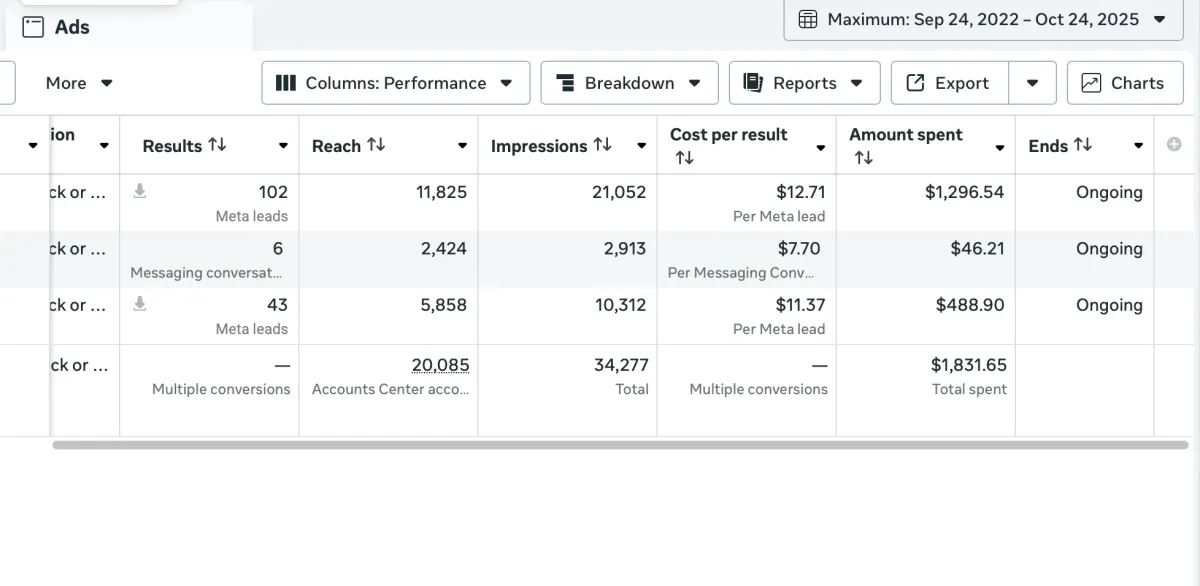Sort by Impressions column arrows
Viewport: 1200px width, 586px height.
[602, 145]
